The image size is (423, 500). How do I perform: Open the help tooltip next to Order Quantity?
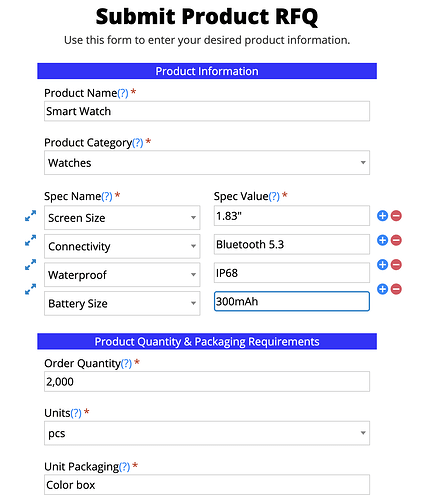(x=126, y=363)
